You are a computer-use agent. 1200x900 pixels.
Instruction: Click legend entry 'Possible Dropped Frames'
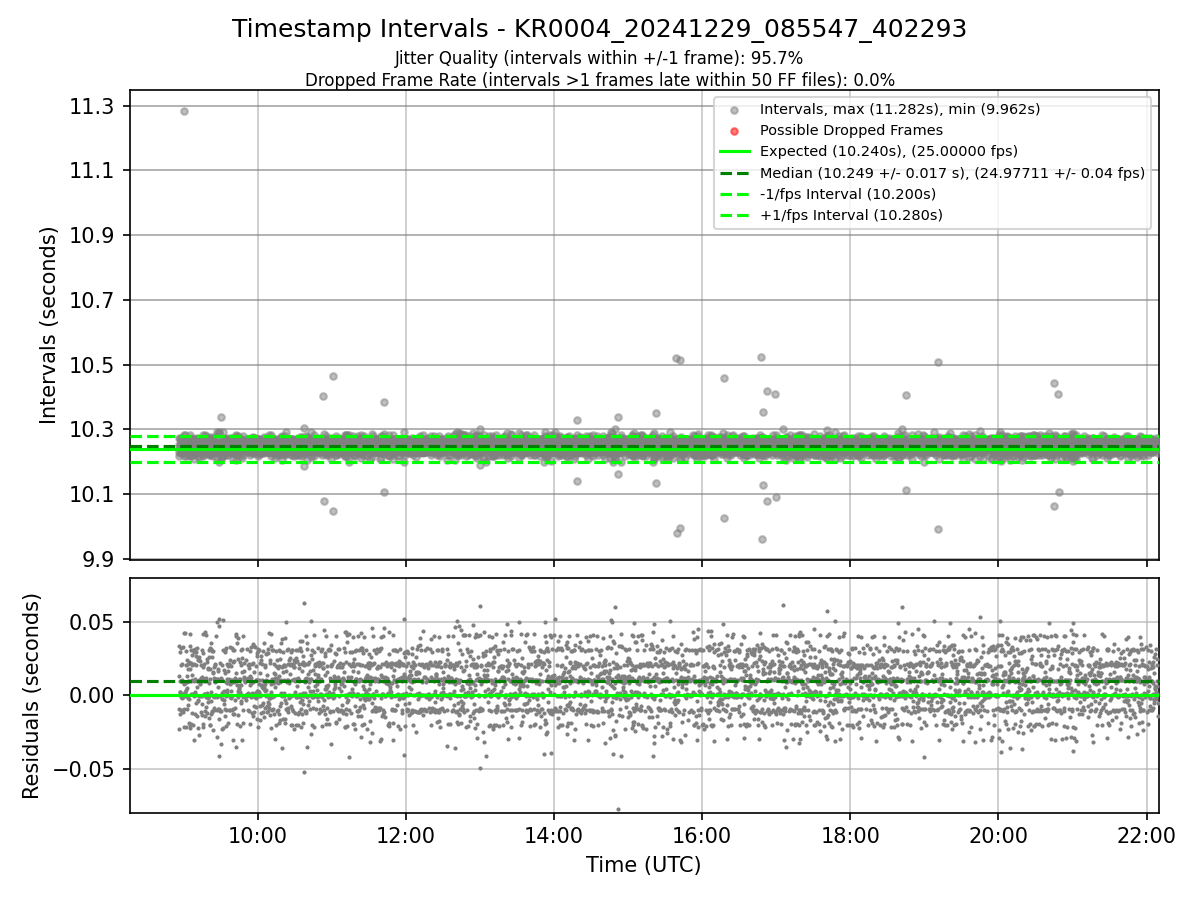coord(851,130)
